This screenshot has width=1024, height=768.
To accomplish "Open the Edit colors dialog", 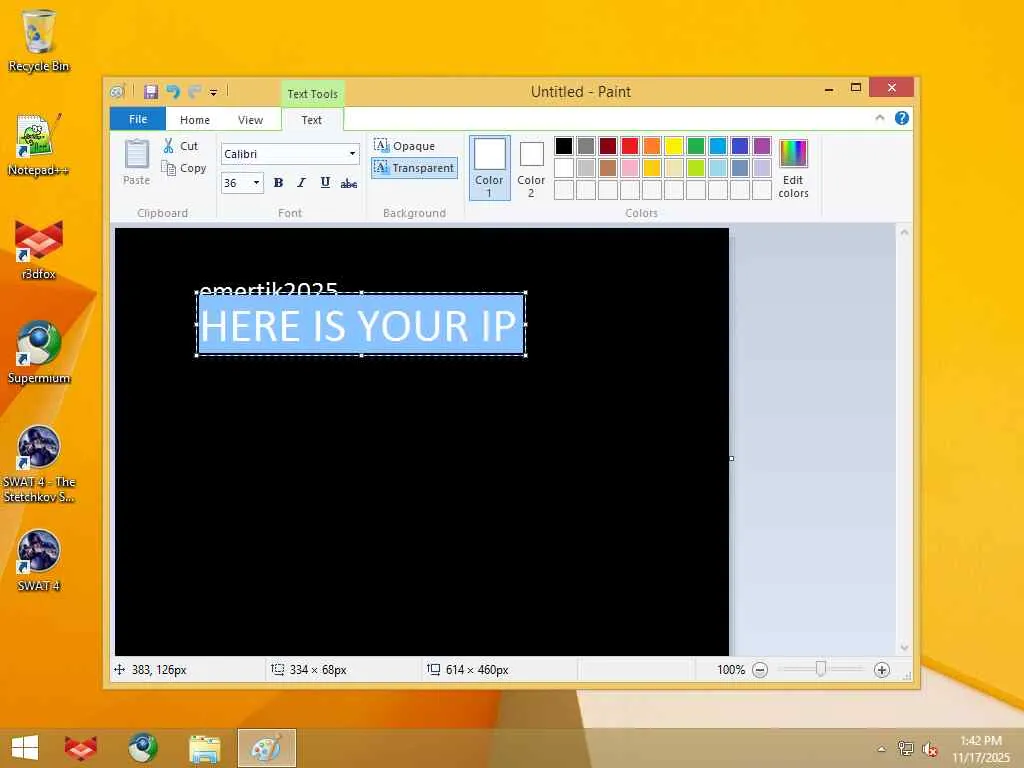I will [x=793, y=168].
